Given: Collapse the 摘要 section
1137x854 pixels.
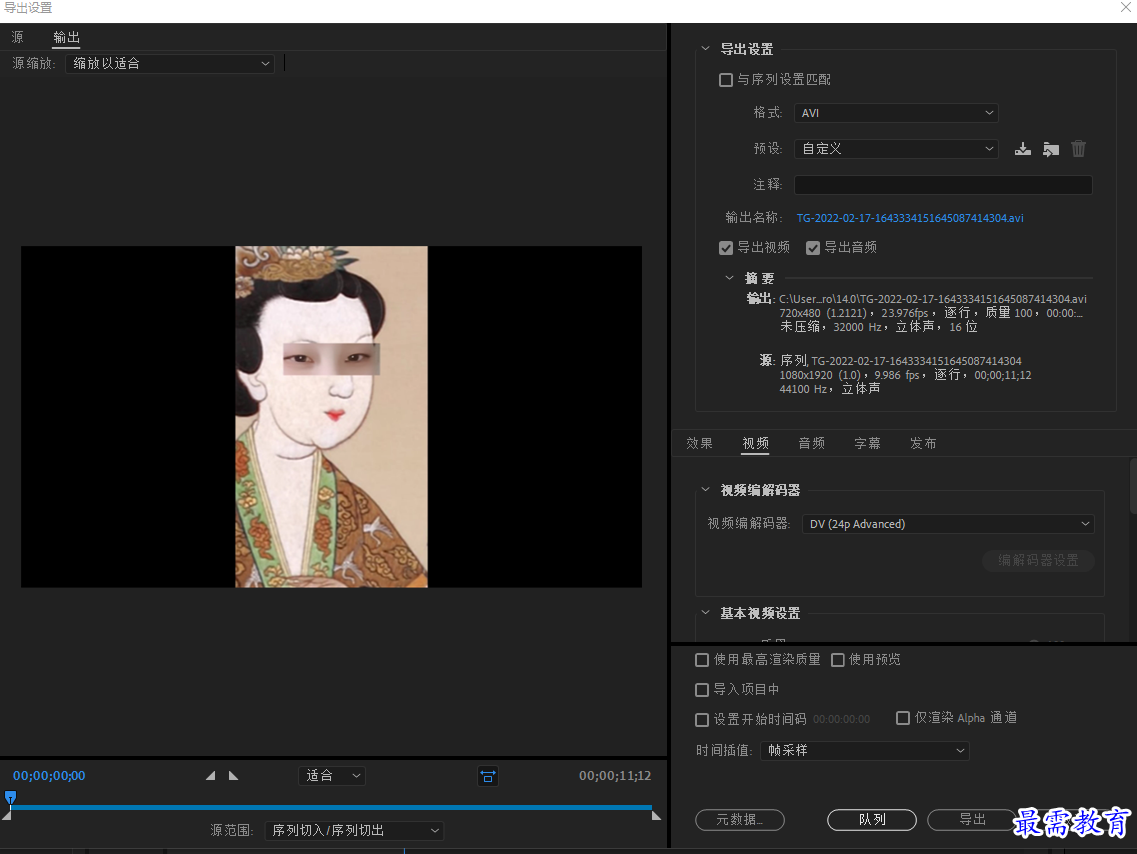Looking at the screenshot, I should (729, 278).
